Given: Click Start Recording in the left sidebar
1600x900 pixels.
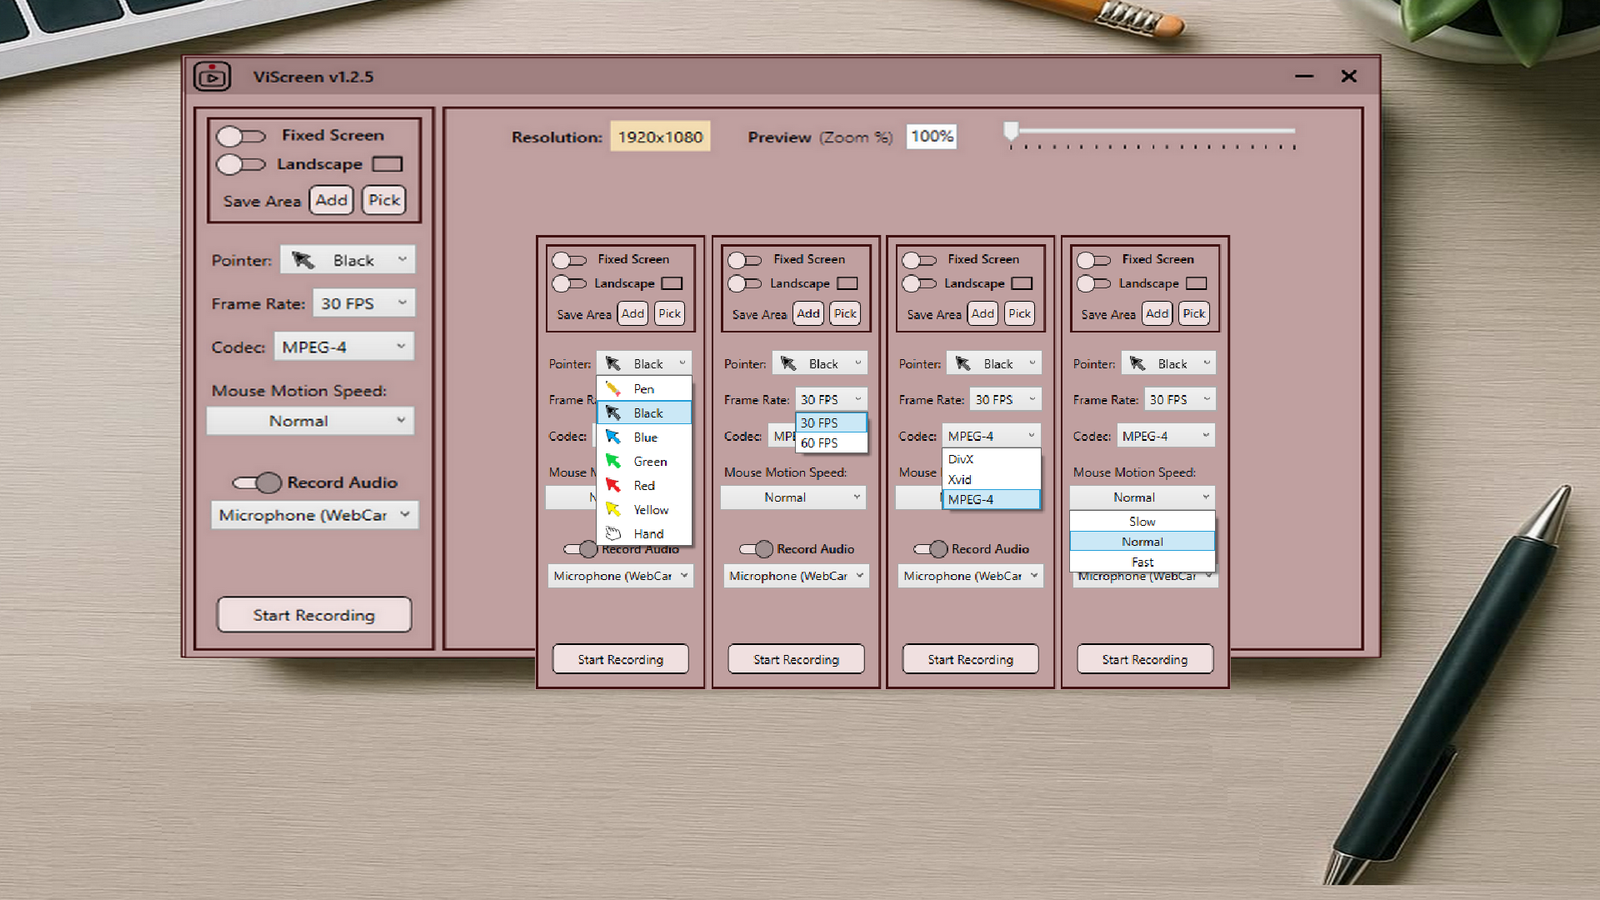Looking at the screenshot, I should click(314, 614).
